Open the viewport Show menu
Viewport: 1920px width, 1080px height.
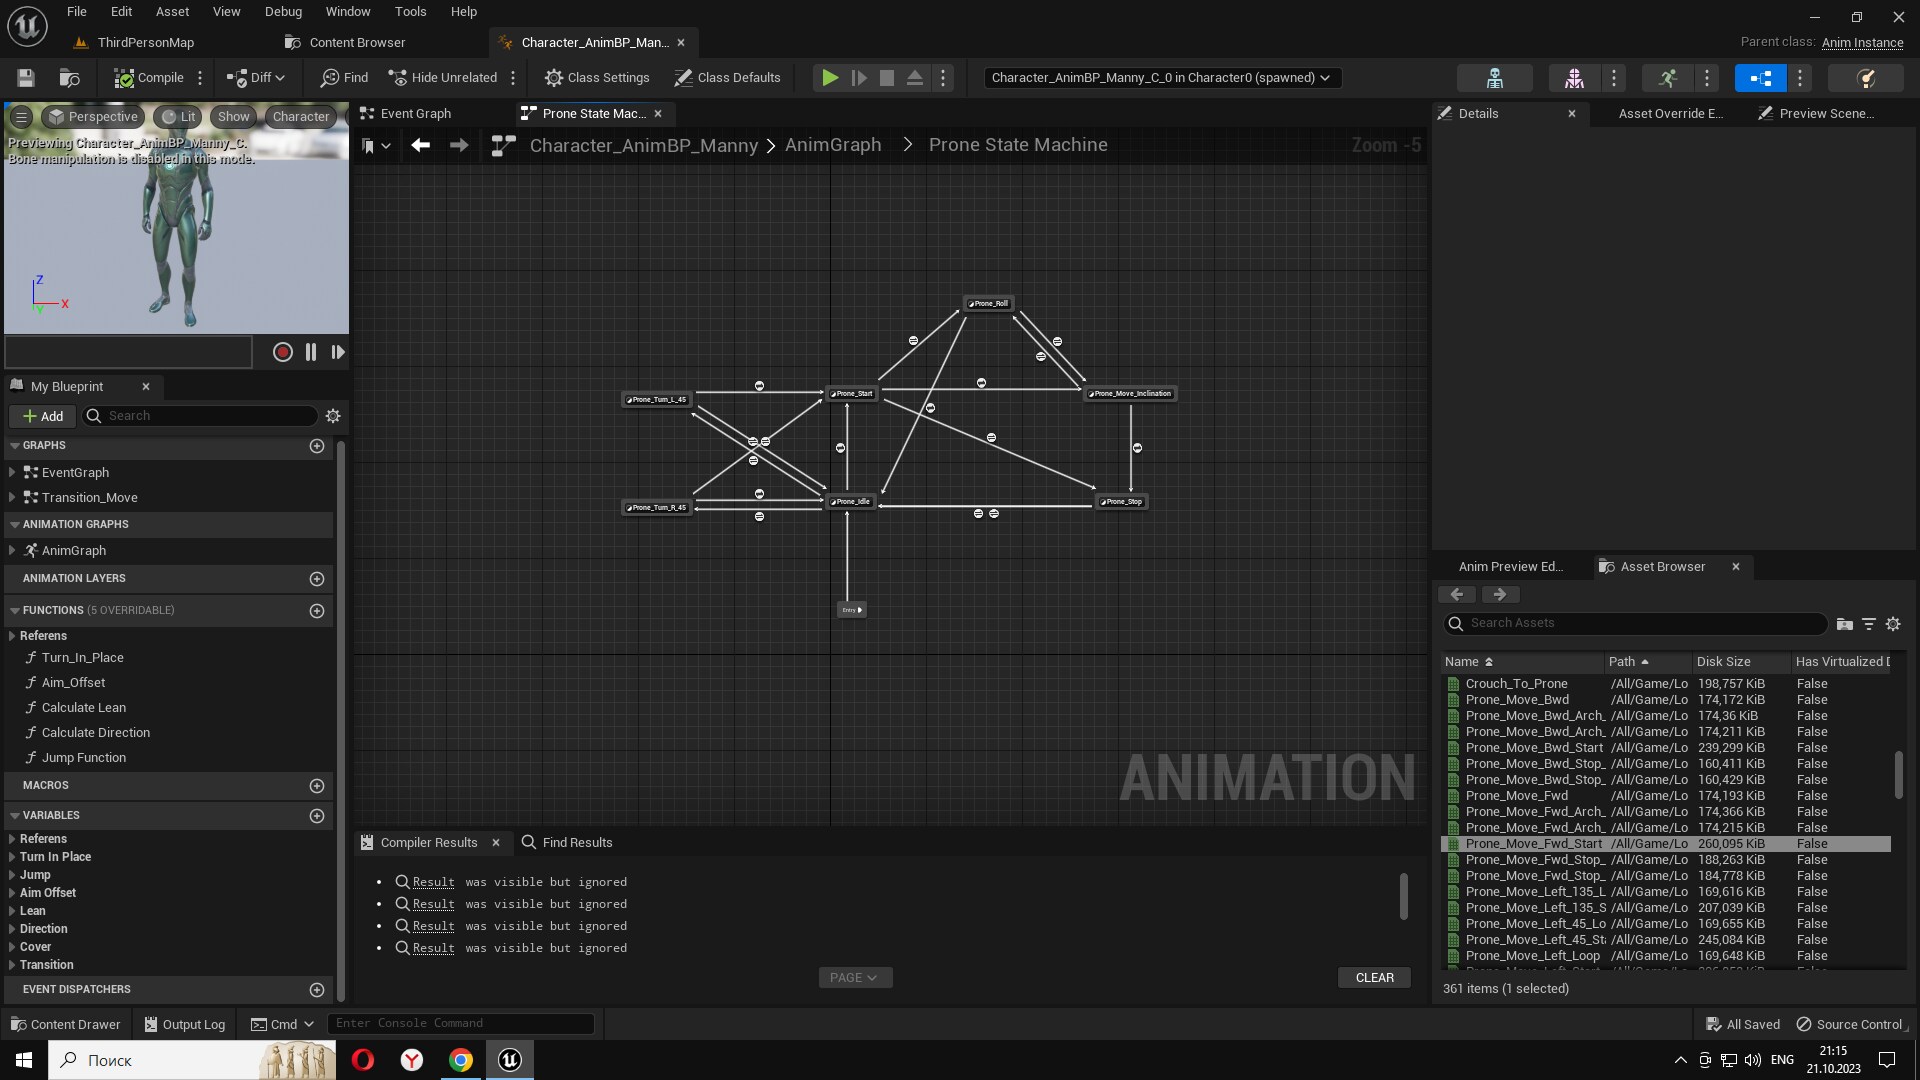[233, 117]
